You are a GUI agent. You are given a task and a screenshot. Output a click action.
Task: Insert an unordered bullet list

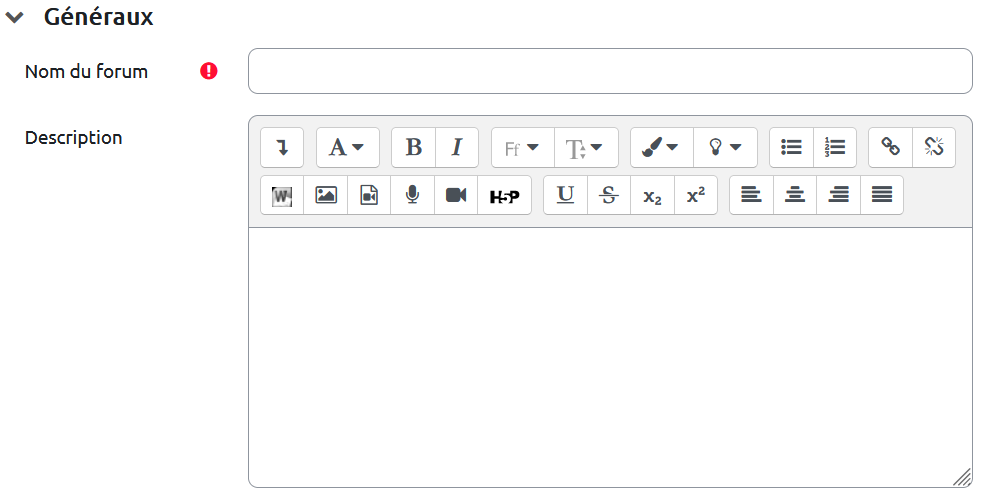click(791, 147)
